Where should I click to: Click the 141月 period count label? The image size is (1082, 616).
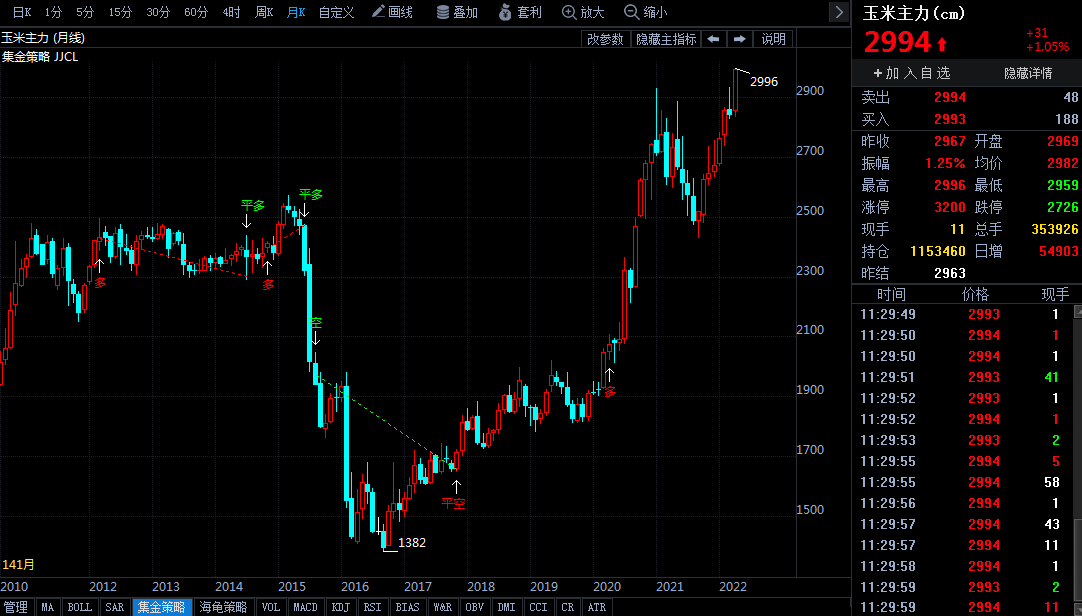(19, 564)
